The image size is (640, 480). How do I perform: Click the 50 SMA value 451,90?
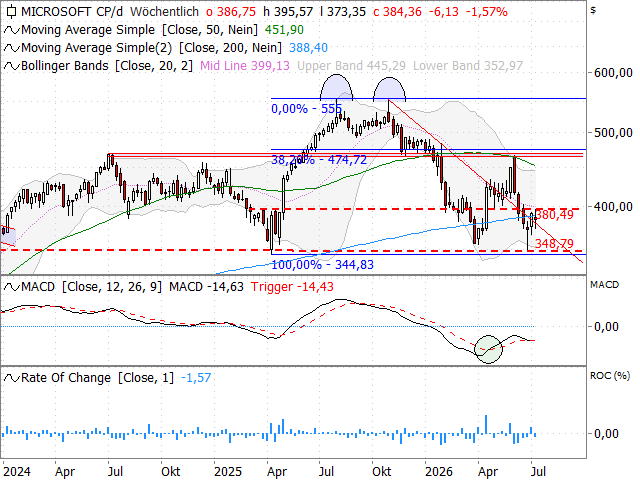[x=284, y=30]
